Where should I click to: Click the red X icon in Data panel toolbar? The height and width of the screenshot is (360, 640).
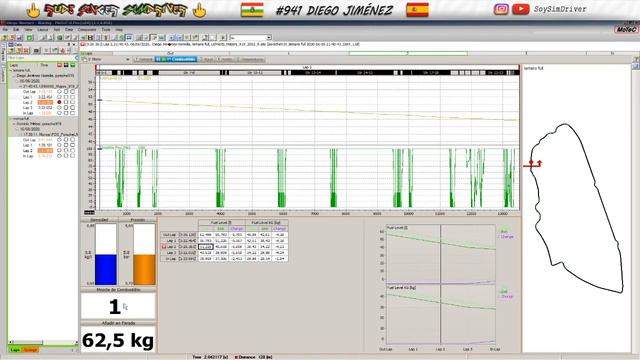pyautogui.click(x=26, y=51)
